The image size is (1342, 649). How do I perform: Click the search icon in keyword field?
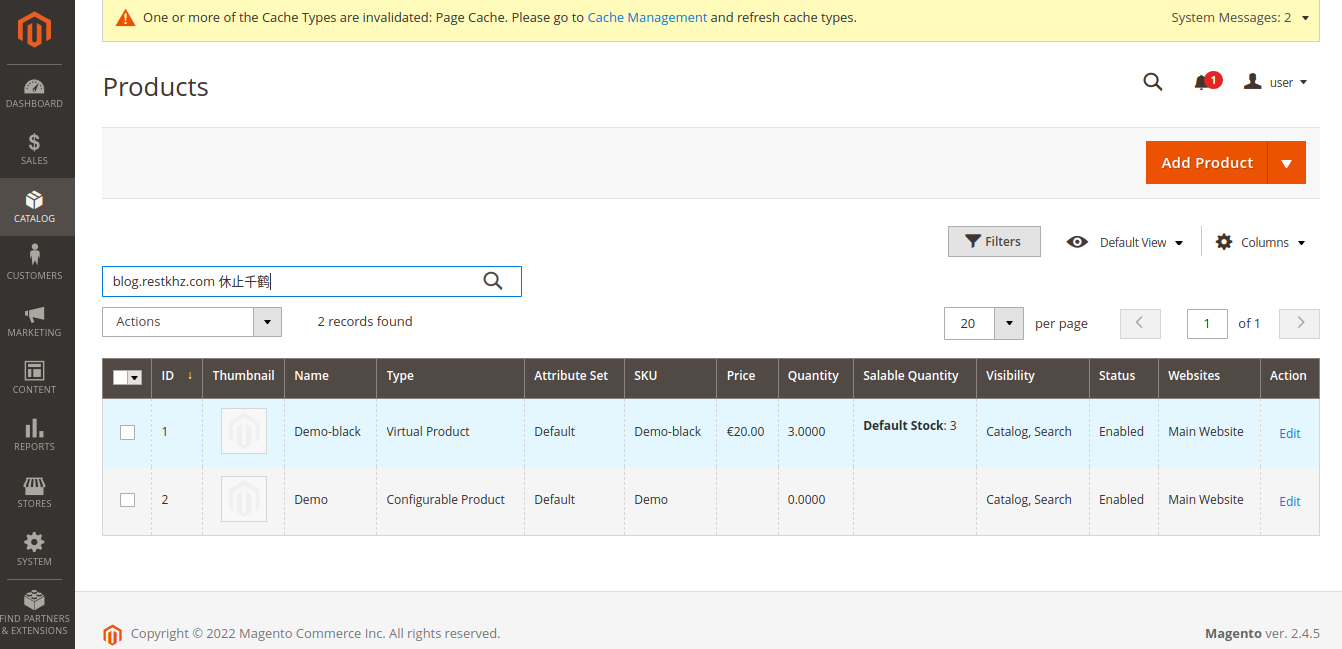[493, 281]
